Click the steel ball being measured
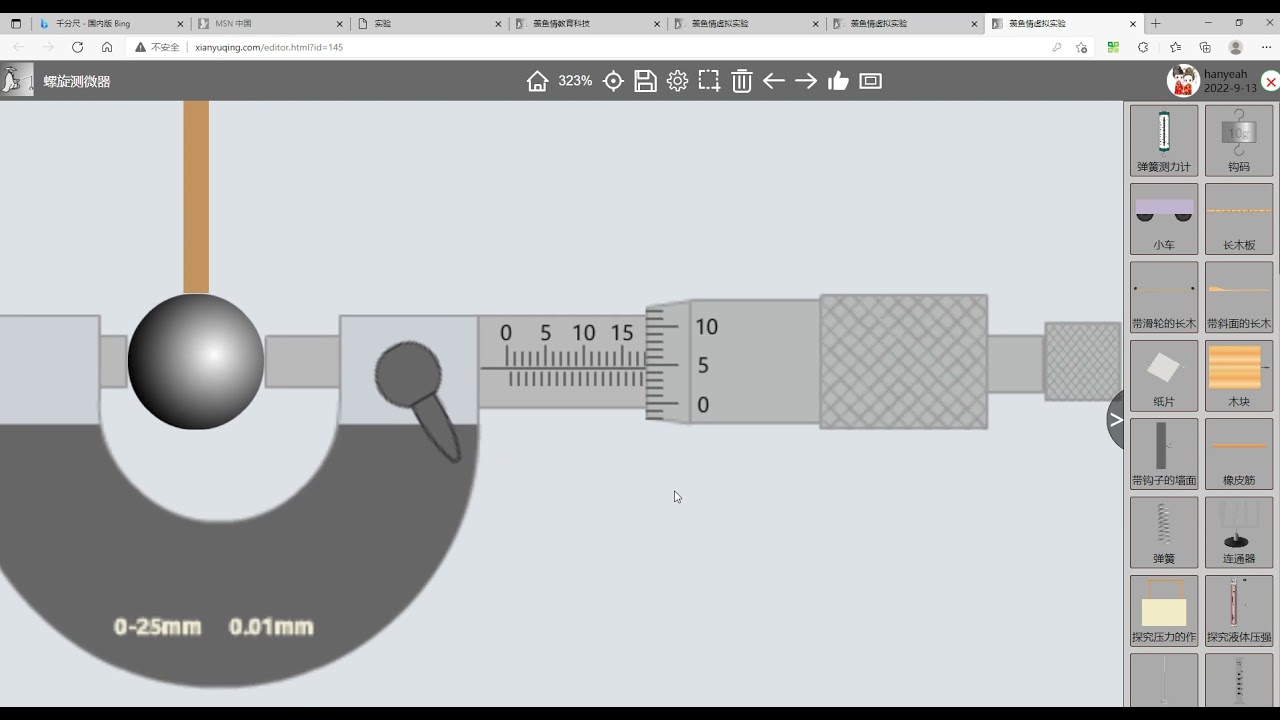 coord(196,361)
